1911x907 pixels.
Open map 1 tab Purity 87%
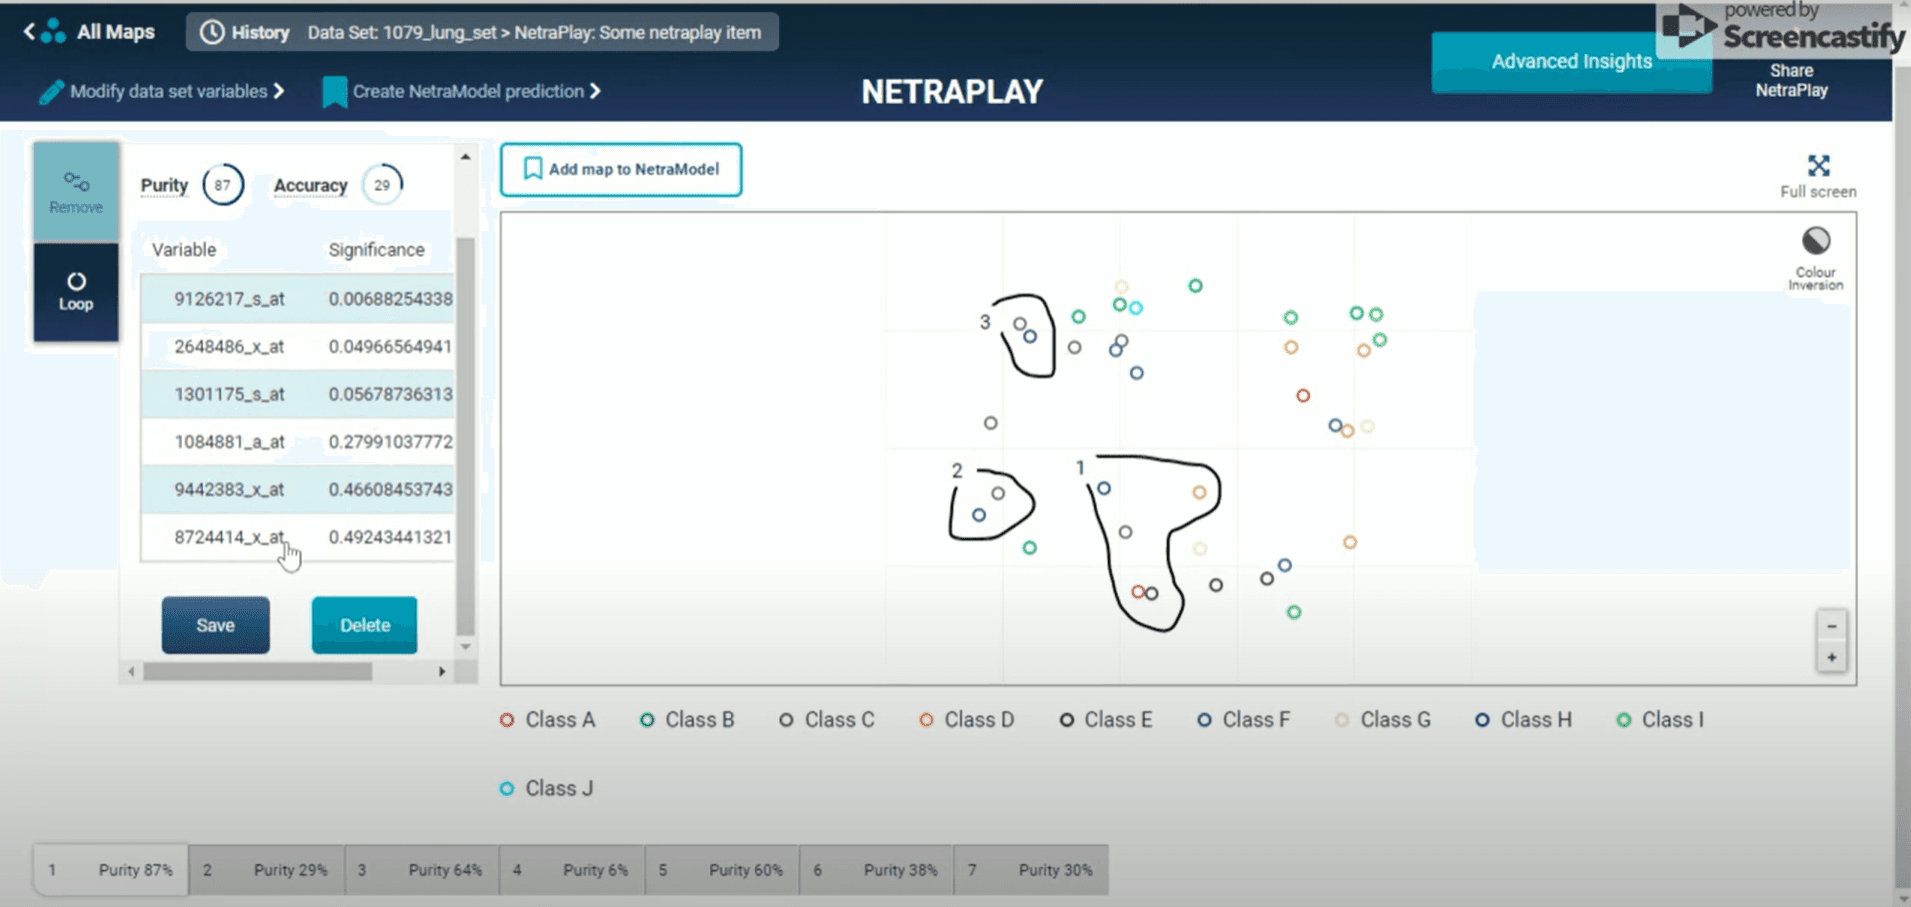pyautogui.click(x=111, y=870)
